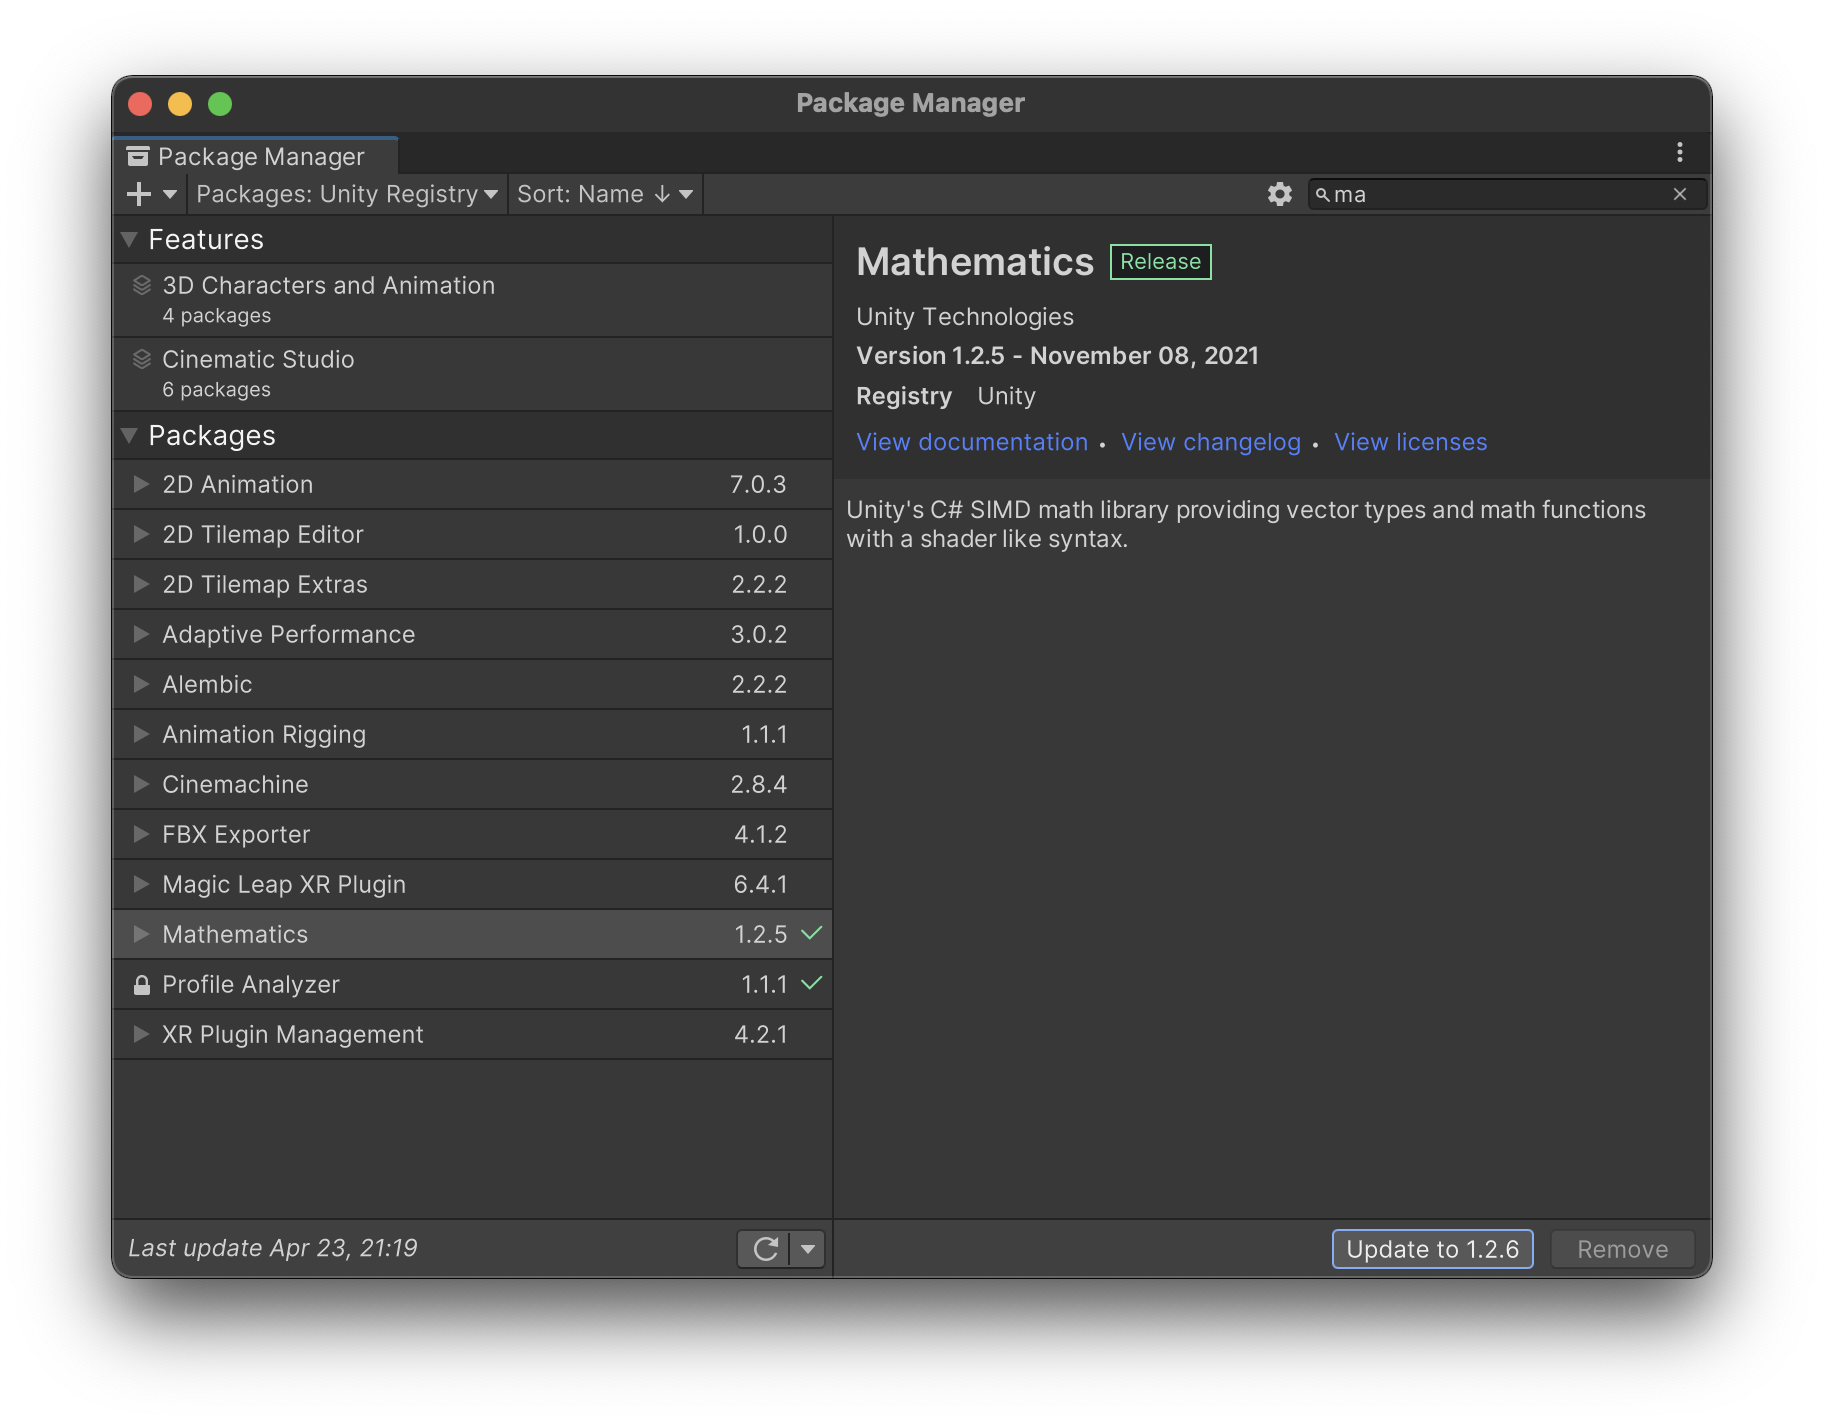1824x1426 pixels.
Task: Expand the Animation Rigging package versions
Action: 141,734
